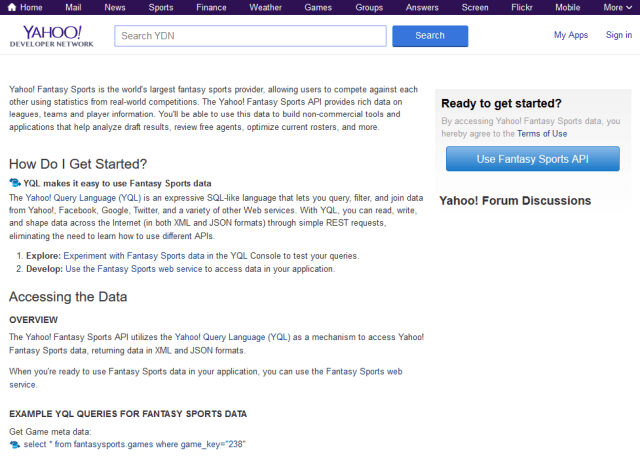Click the blue Search button
This screenshot has height=459, width=640.
click(430, 36)
